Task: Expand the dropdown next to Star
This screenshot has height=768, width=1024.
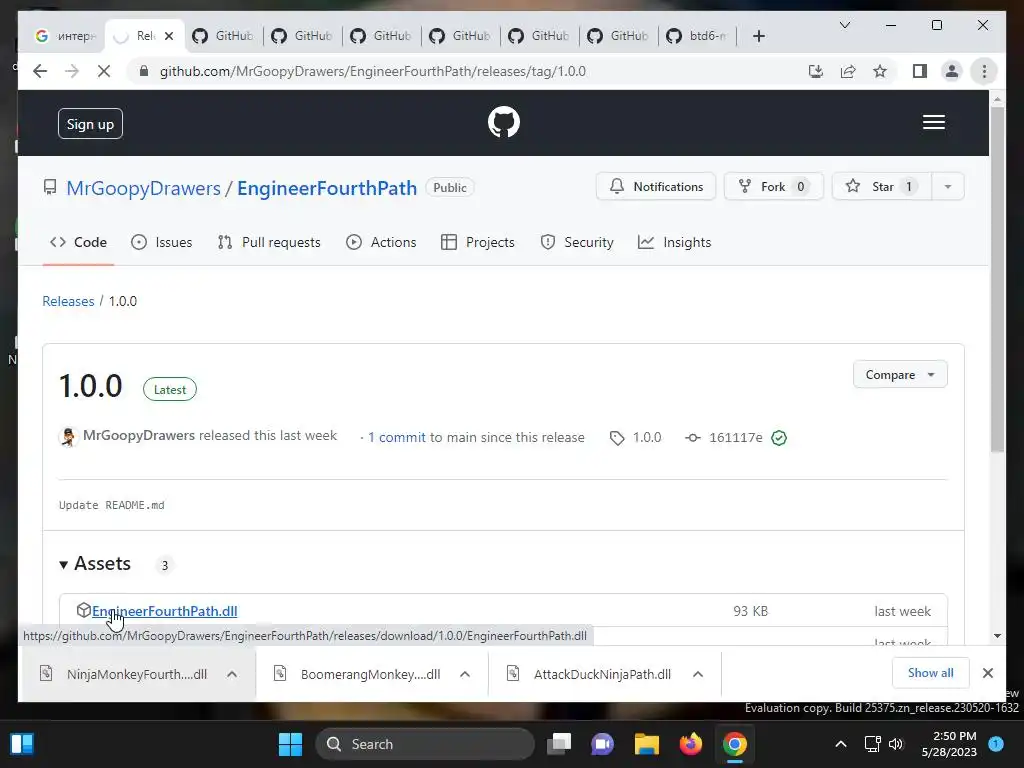Action: coord(948,187)
